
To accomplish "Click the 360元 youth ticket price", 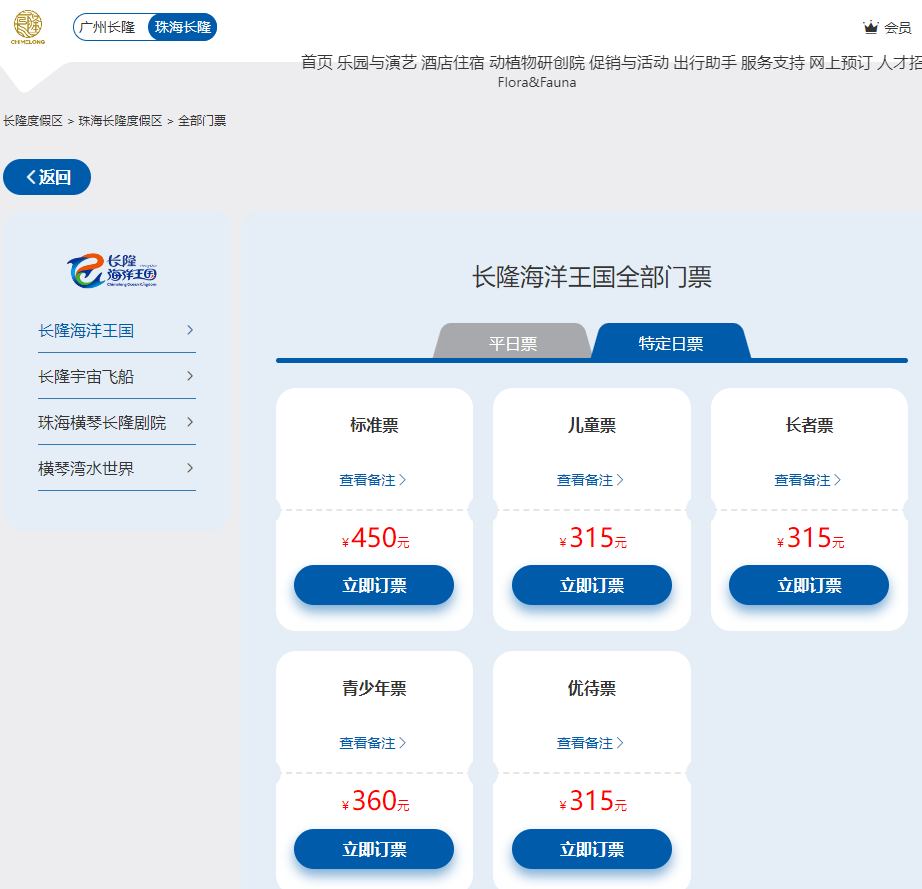I will coord(376,801).
